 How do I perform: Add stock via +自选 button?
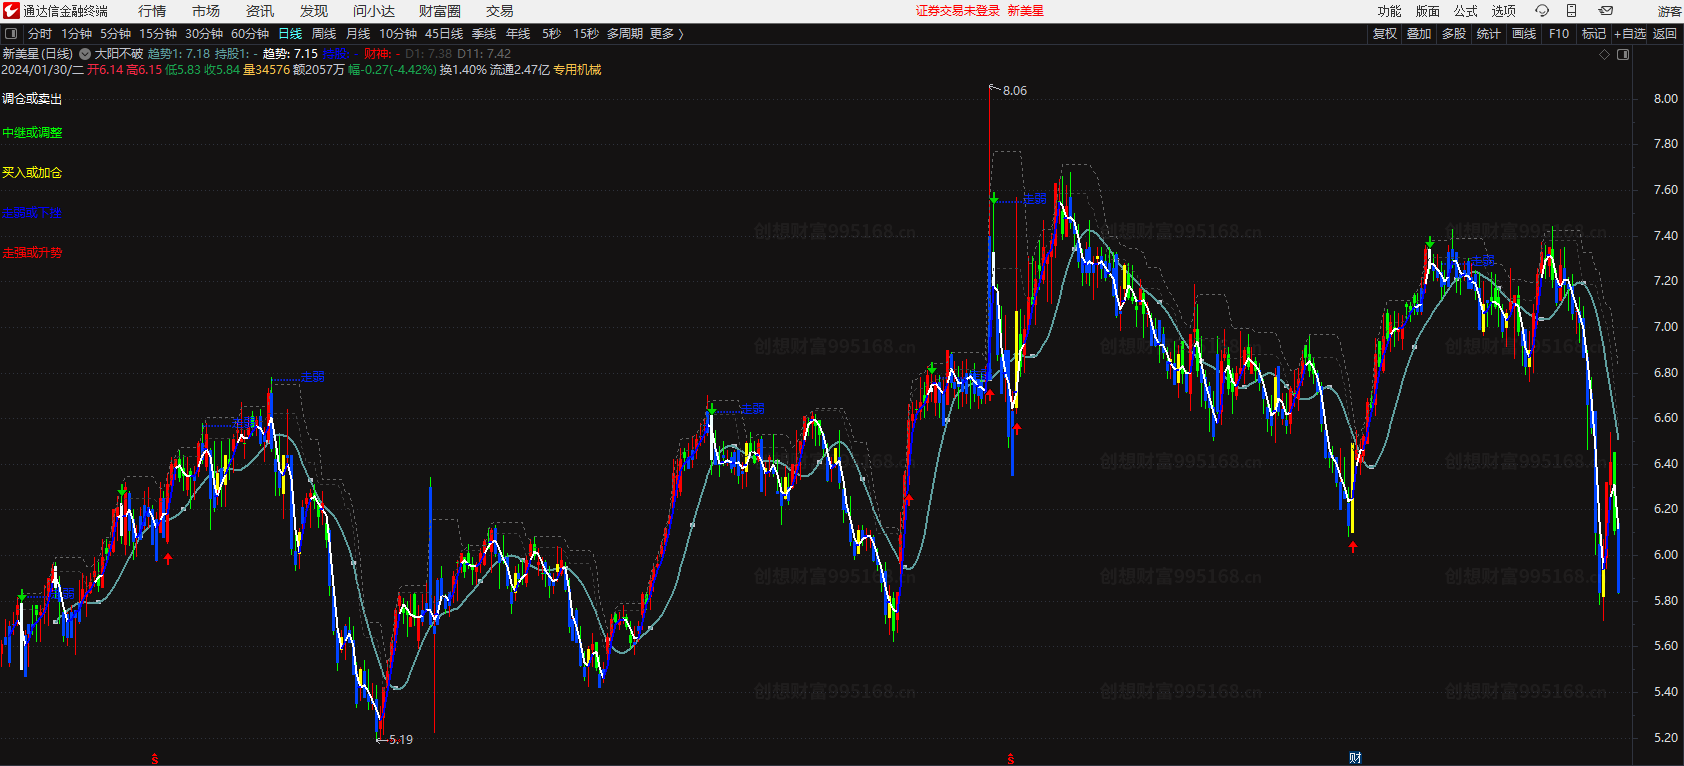click(x=1630, y=34)
